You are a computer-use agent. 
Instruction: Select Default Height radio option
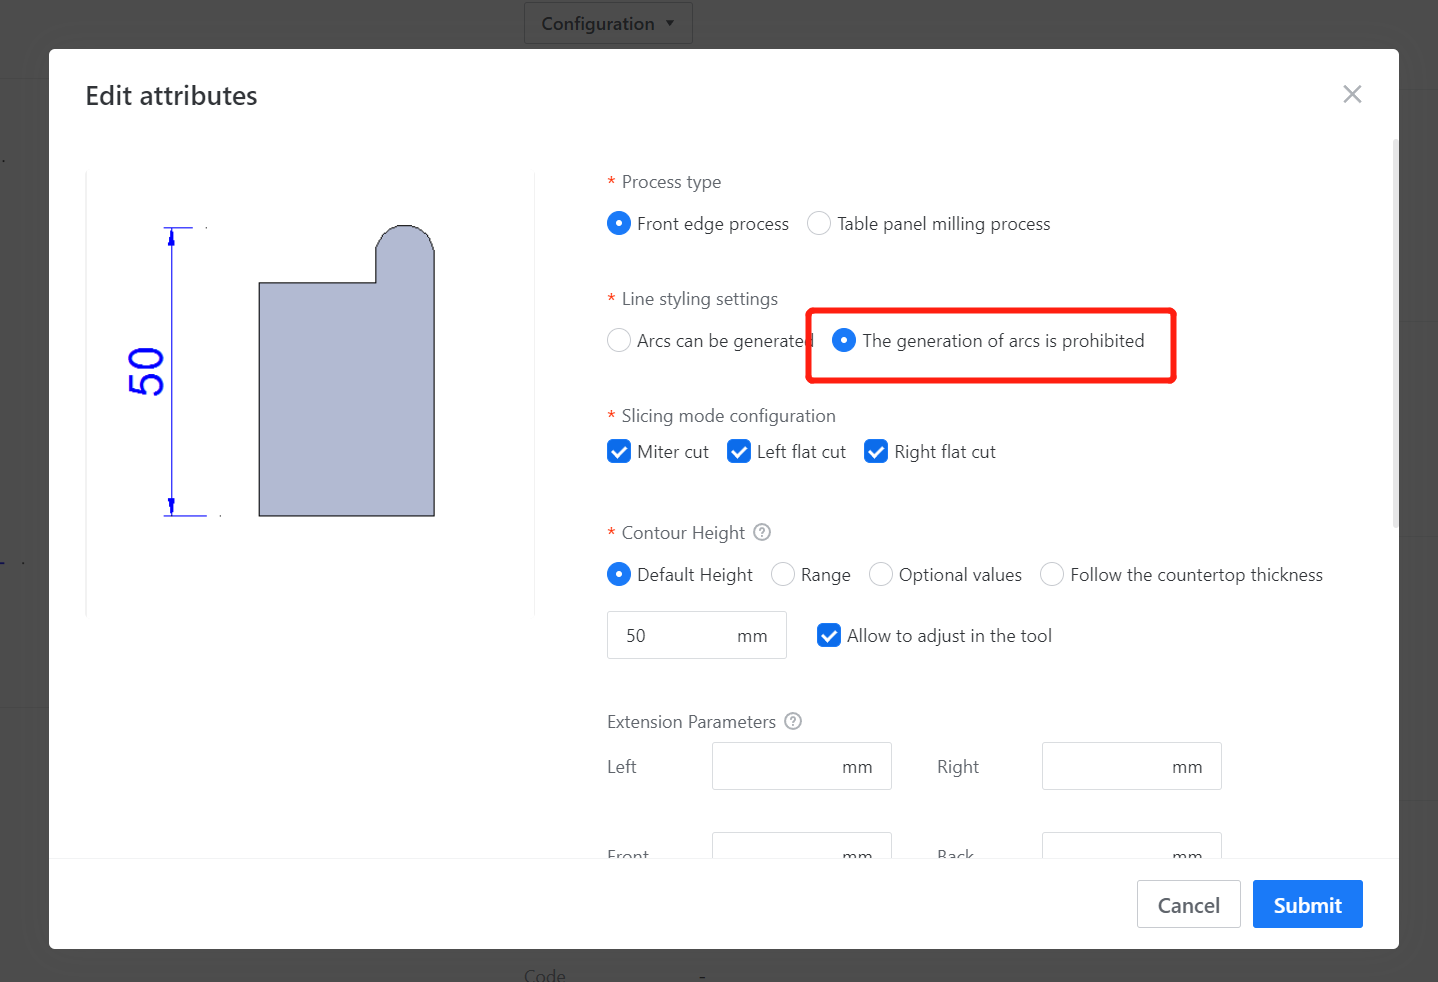(619, 574)
